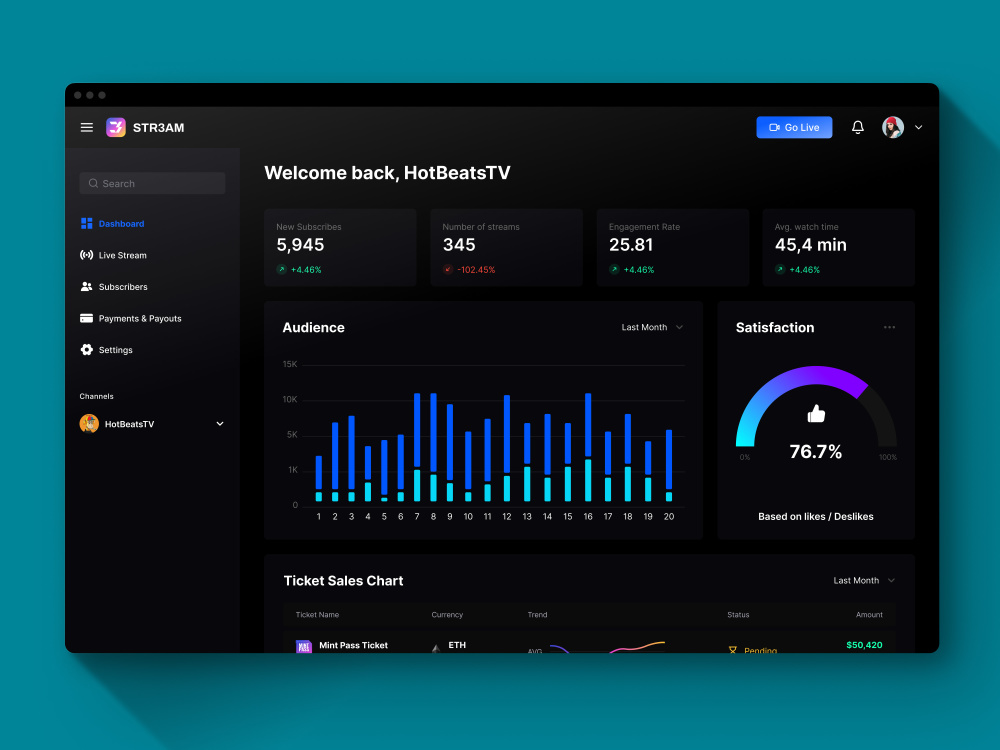Image resolution: width=1000 pixels, height=750 pixels.
Task: Click the ETH currency icon
Action: (436, 648)
